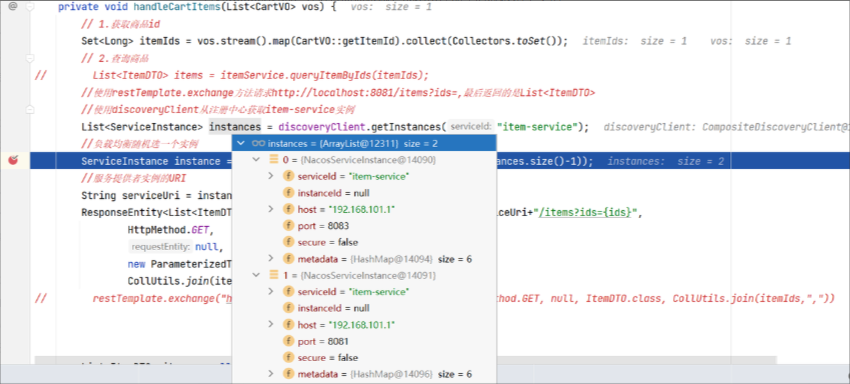Expand serviceId under entry 1
The width and height of the screenshot is (850, 384).
point(271,292)
